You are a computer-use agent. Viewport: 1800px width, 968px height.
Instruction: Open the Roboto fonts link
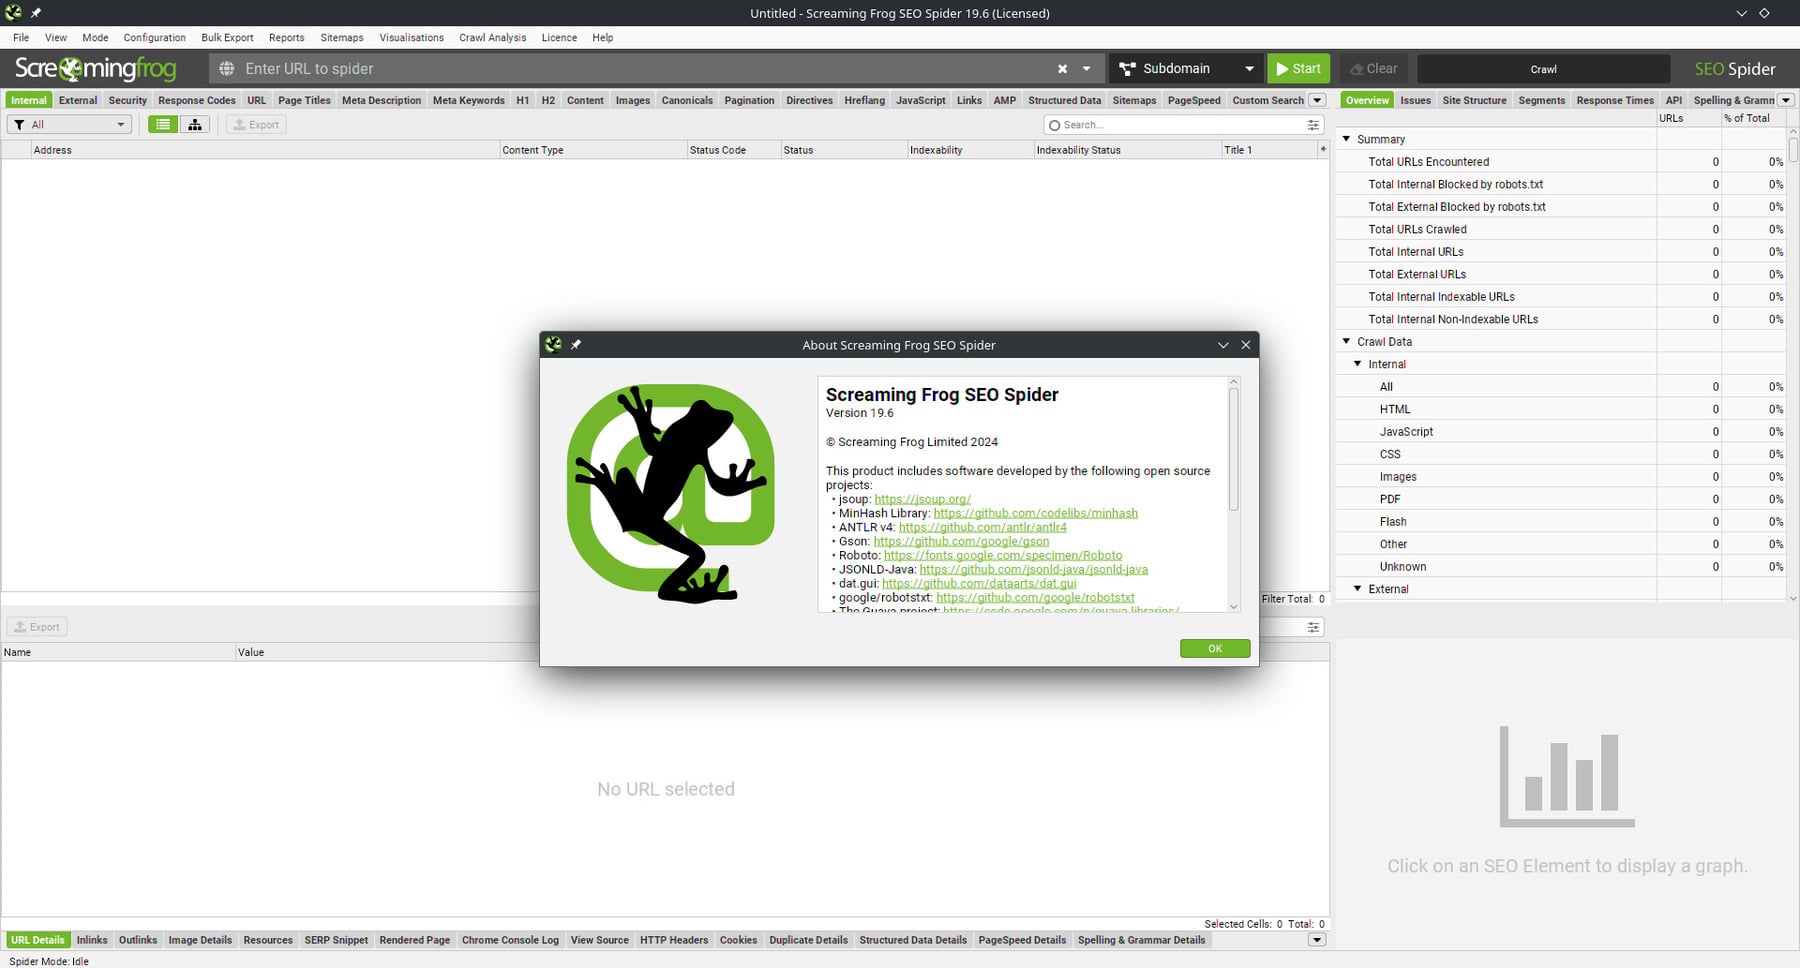click(x=1002, y=555)
